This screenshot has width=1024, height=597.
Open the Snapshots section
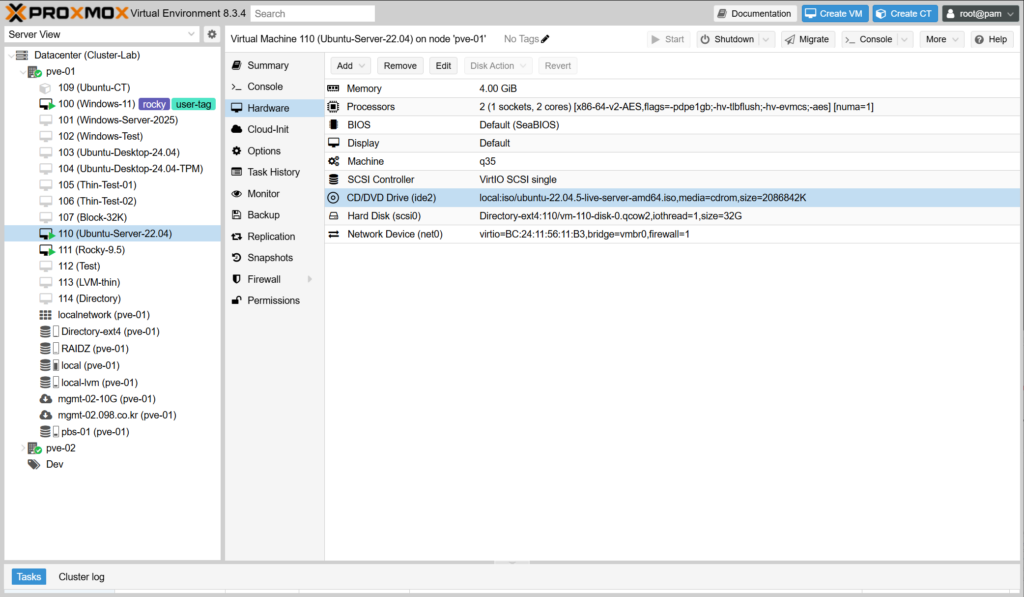coord(270,258)
